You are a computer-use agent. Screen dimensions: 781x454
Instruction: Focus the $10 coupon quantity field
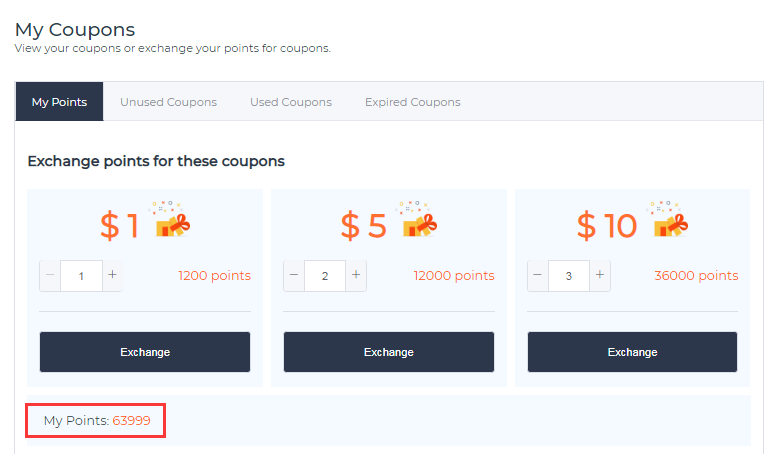(569, 276)
